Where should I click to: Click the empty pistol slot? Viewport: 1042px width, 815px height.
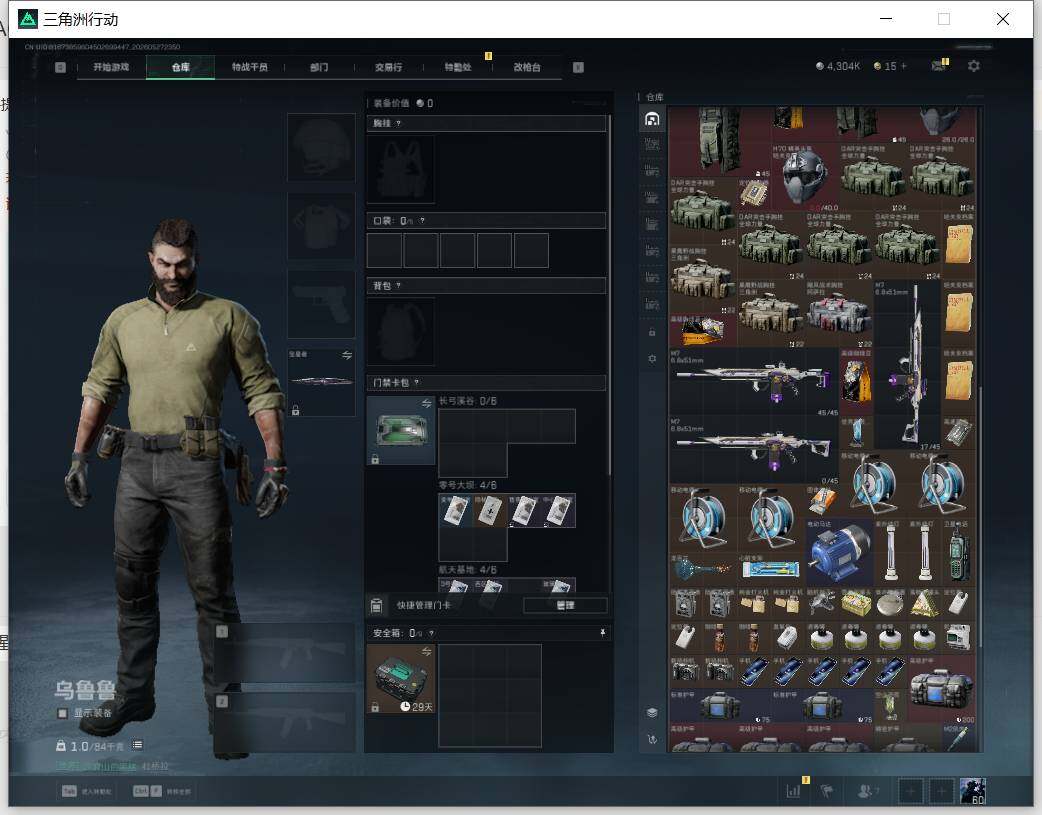coord(321,304)
